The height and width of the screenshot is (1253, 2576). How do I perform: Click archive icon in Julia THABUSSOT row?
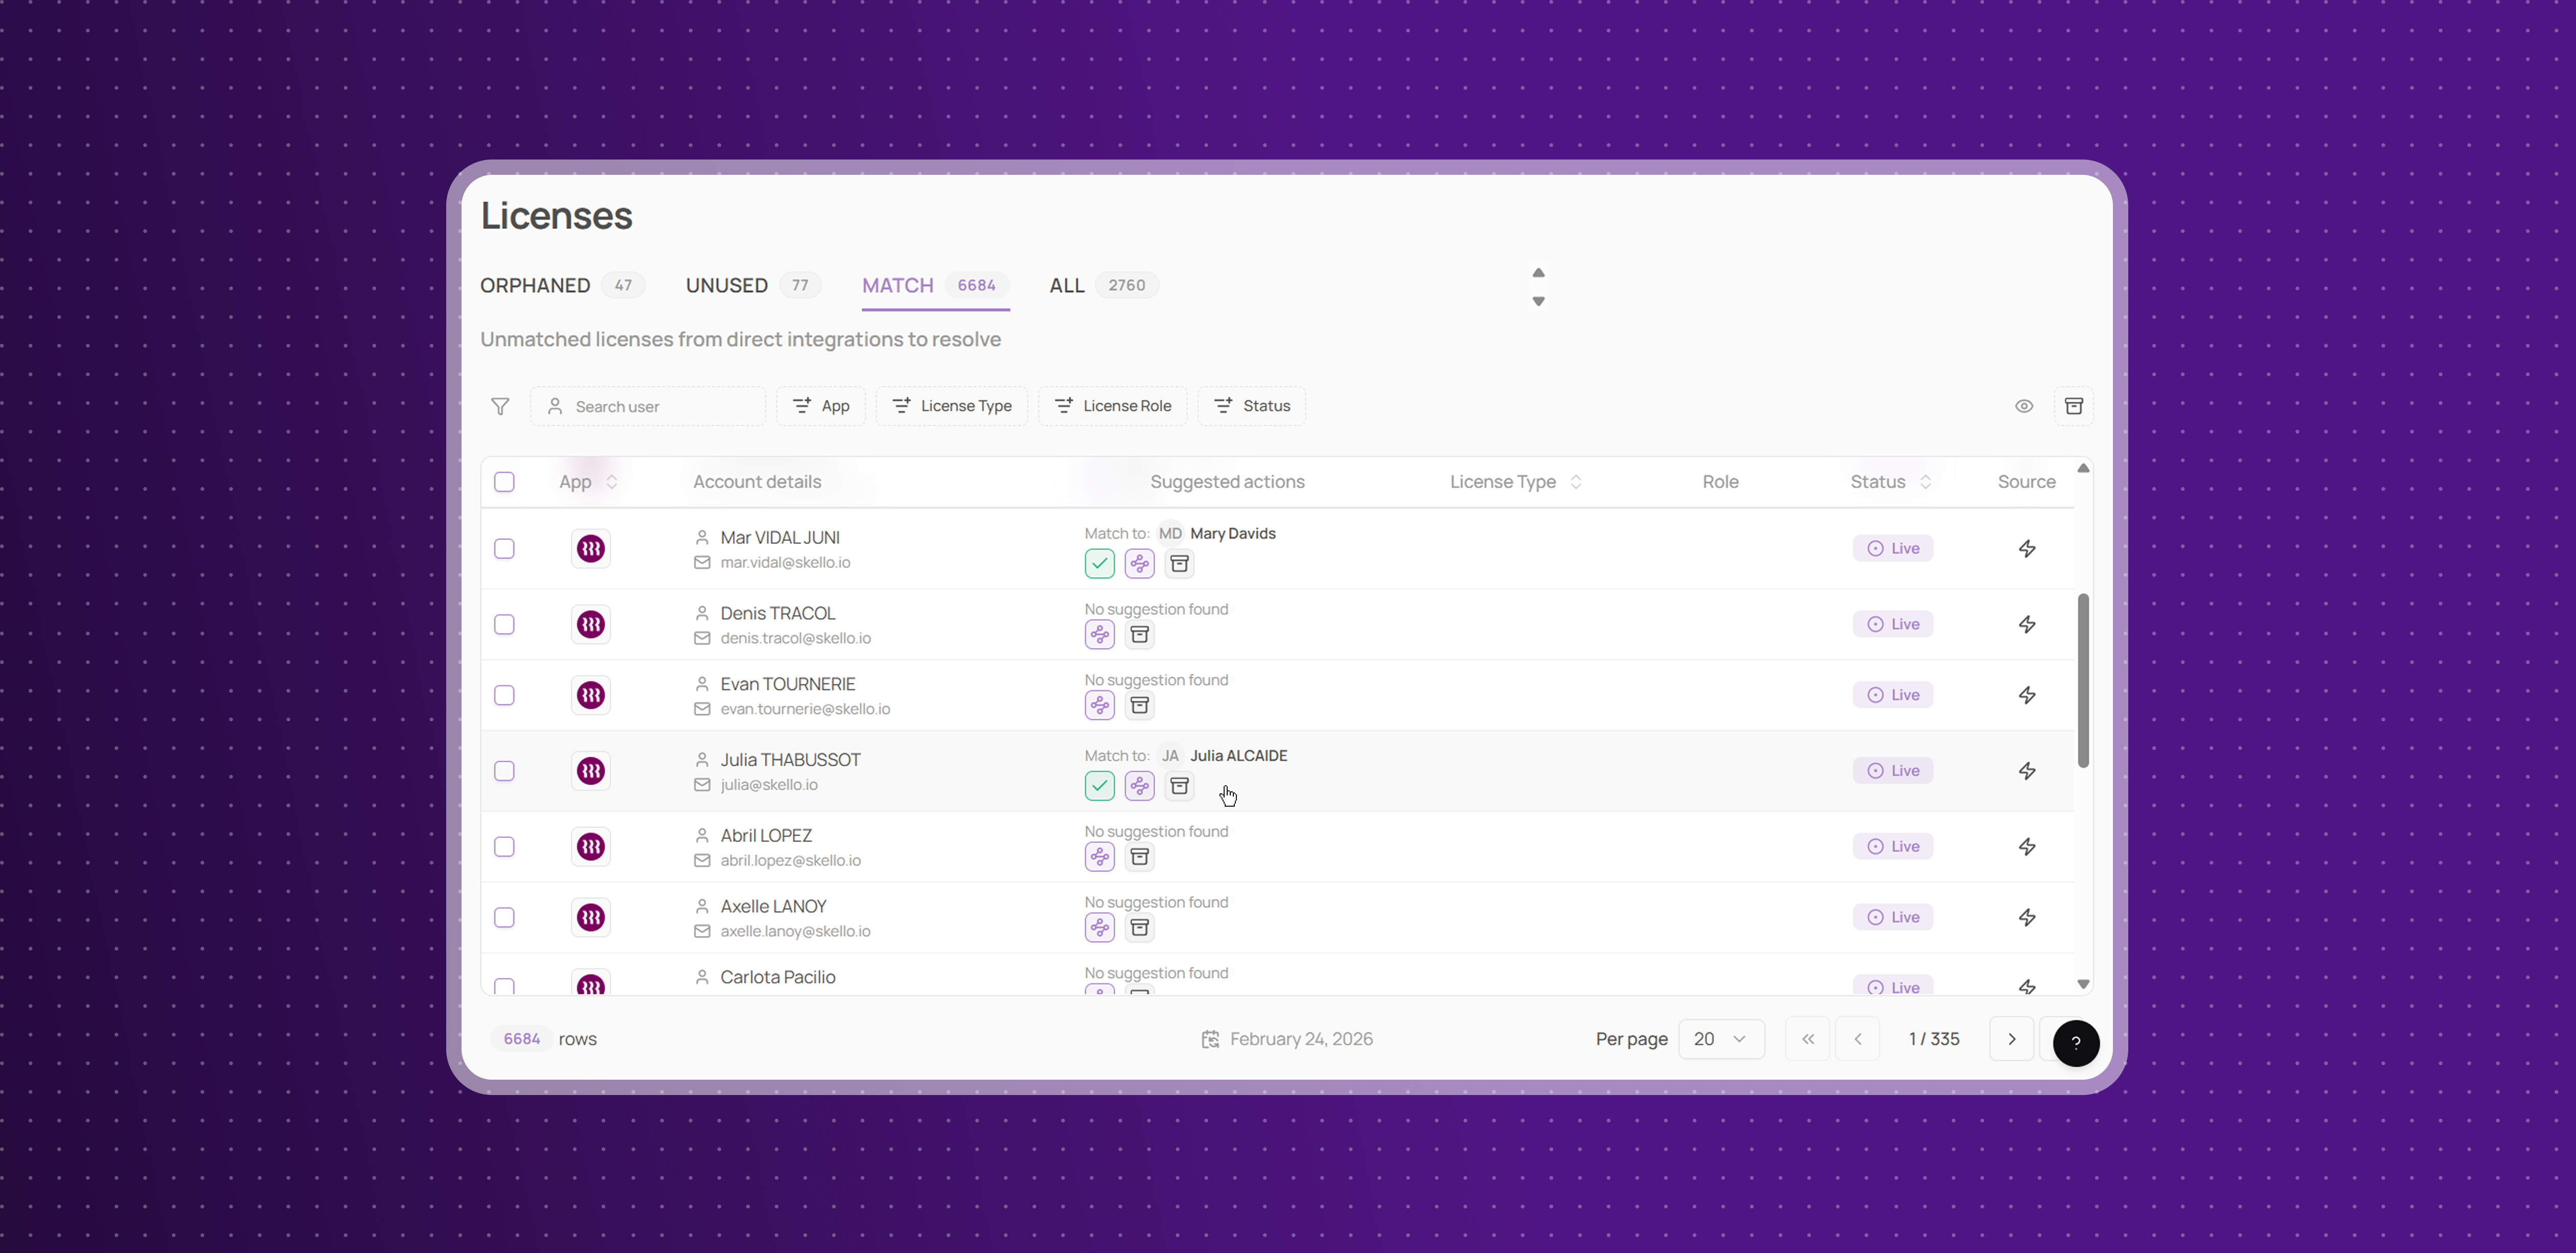click(1179, 786)
